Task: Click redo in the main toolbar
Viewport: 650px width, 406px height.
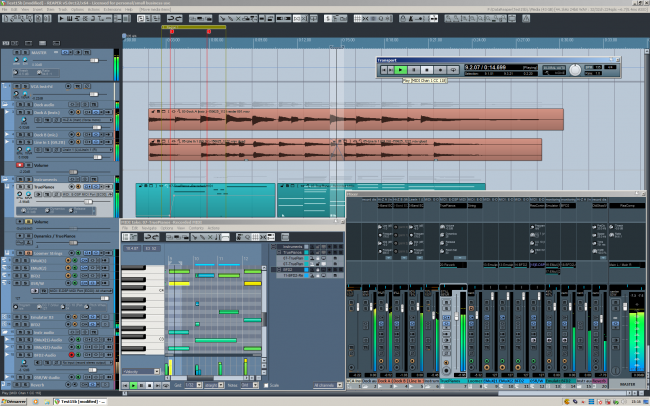Action: click(x=179, y=19)
